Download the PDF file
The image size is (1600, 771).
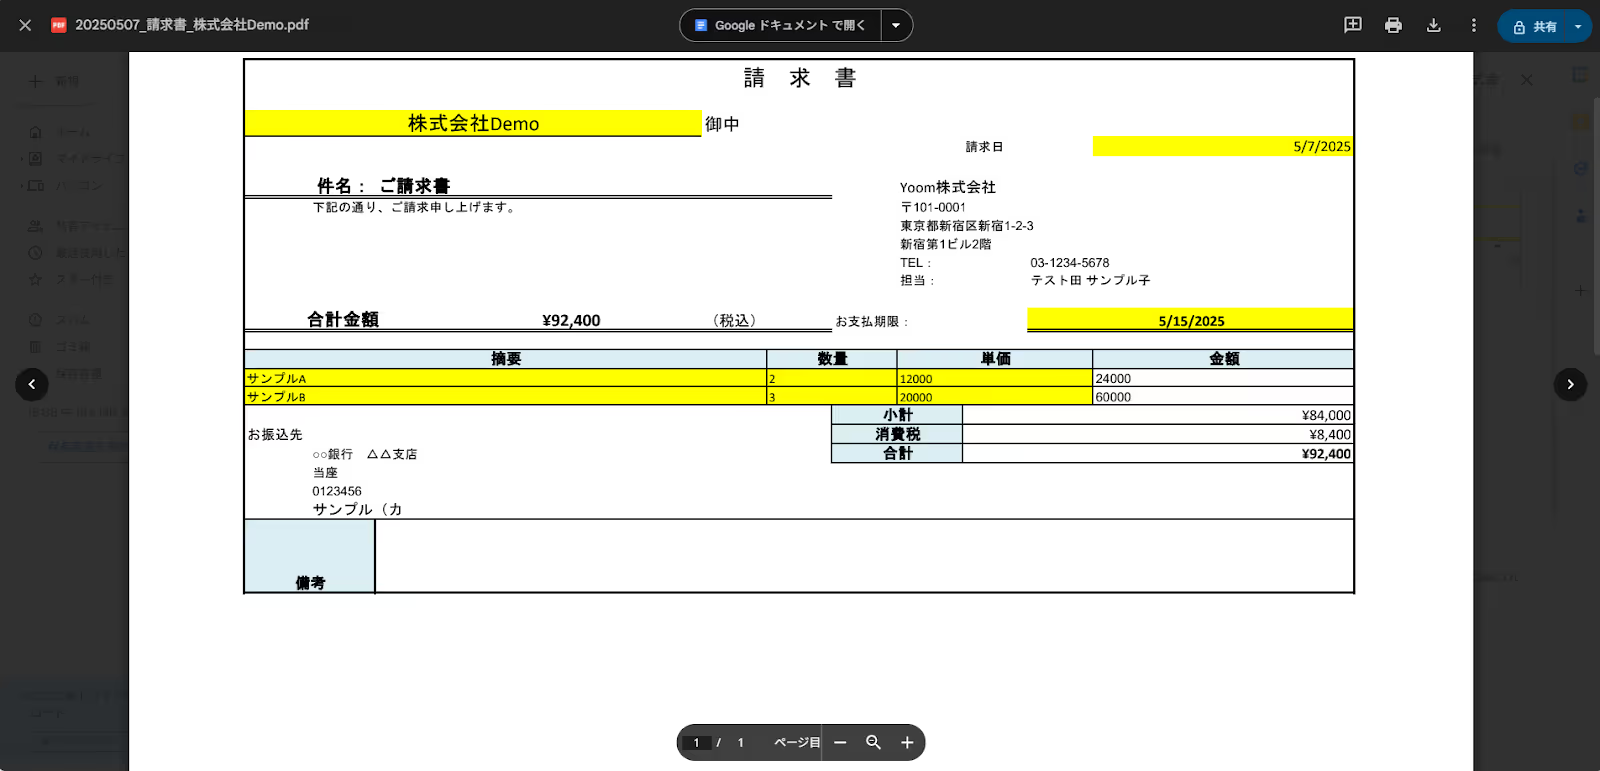[1433, 25]
